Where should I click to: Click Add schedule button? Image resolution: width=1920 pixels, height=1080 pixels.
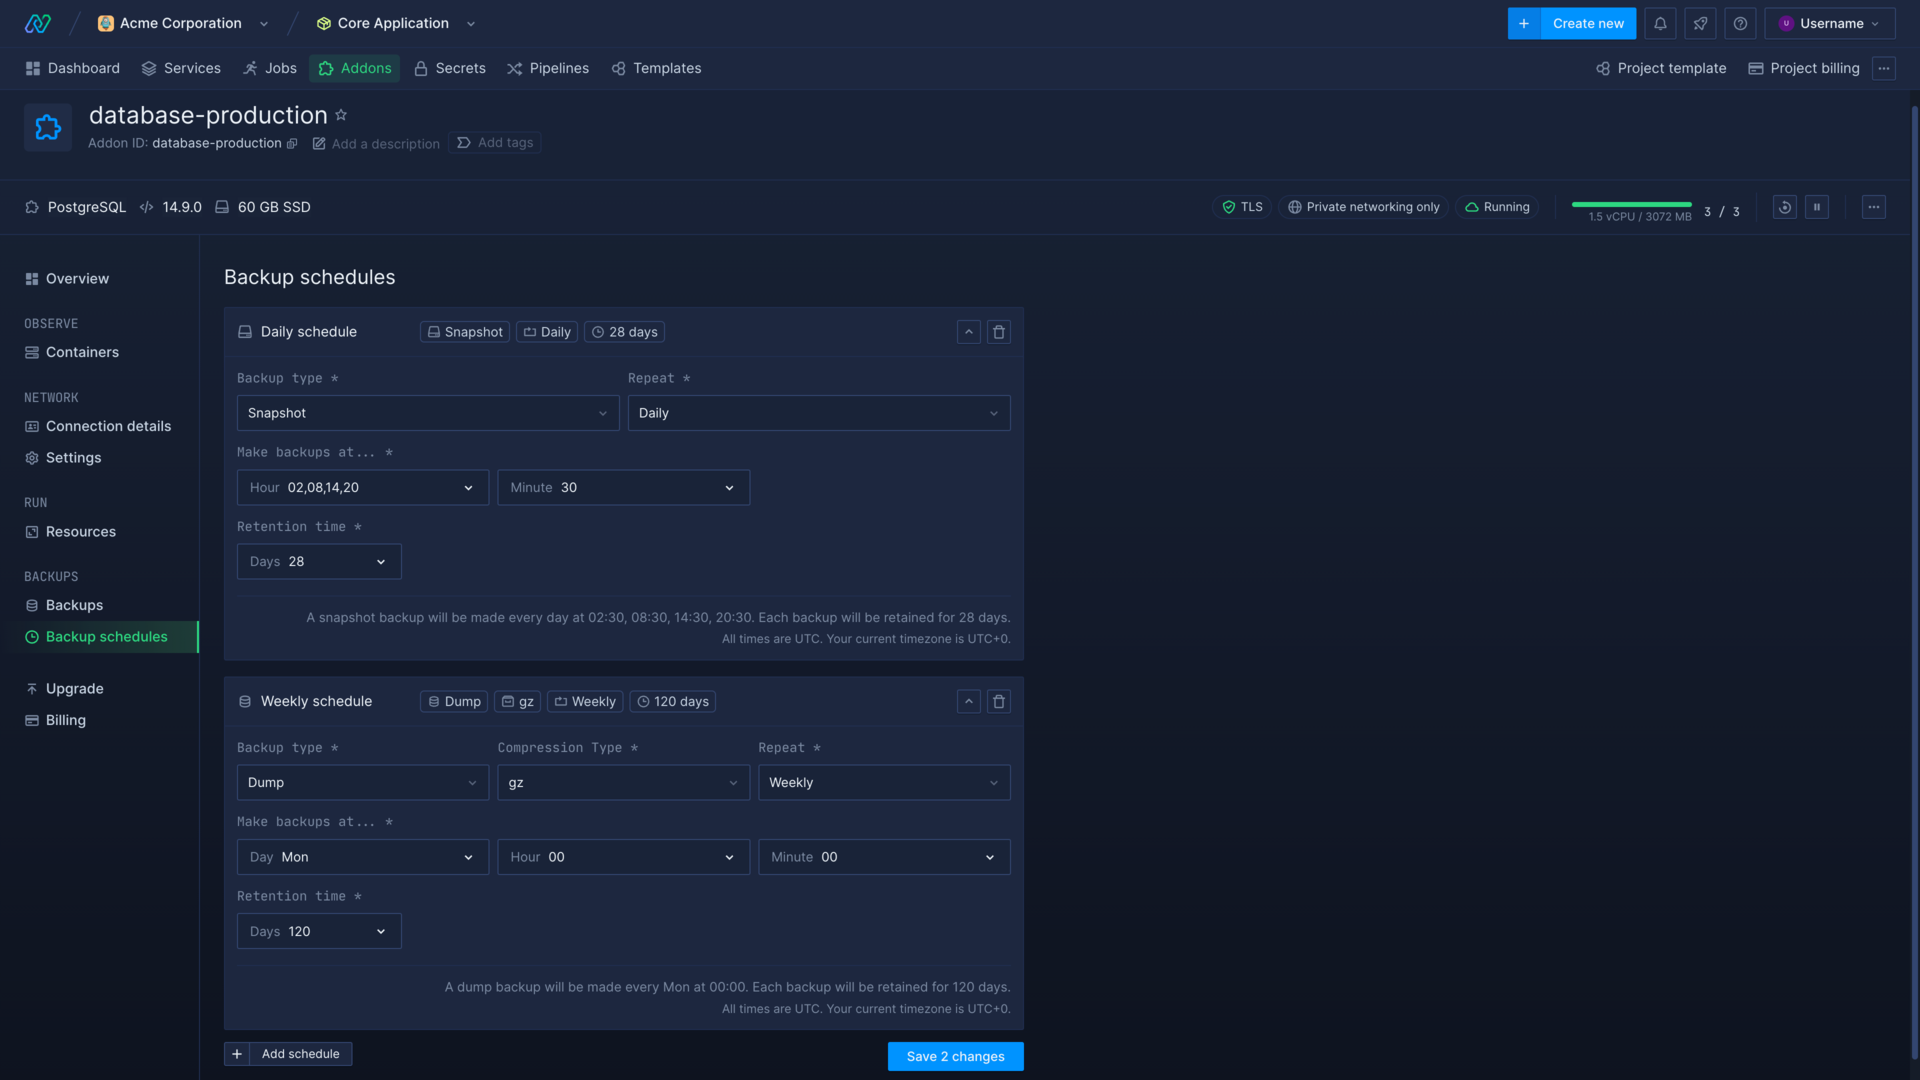coord(287,1056)
